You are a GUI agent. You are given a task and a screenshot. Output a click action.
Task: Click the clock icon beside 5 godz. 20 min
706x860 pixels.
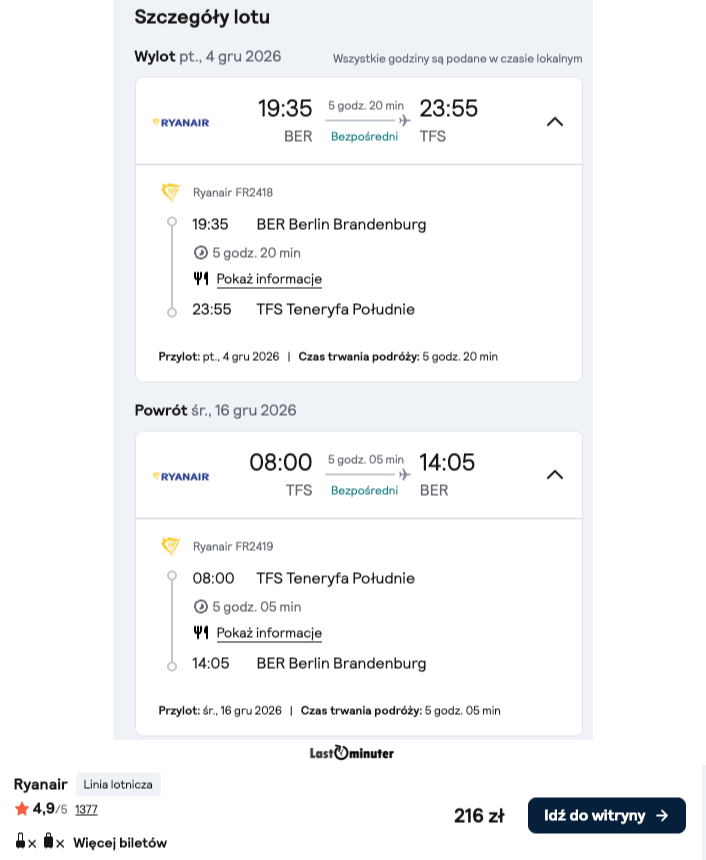(201, 253)
